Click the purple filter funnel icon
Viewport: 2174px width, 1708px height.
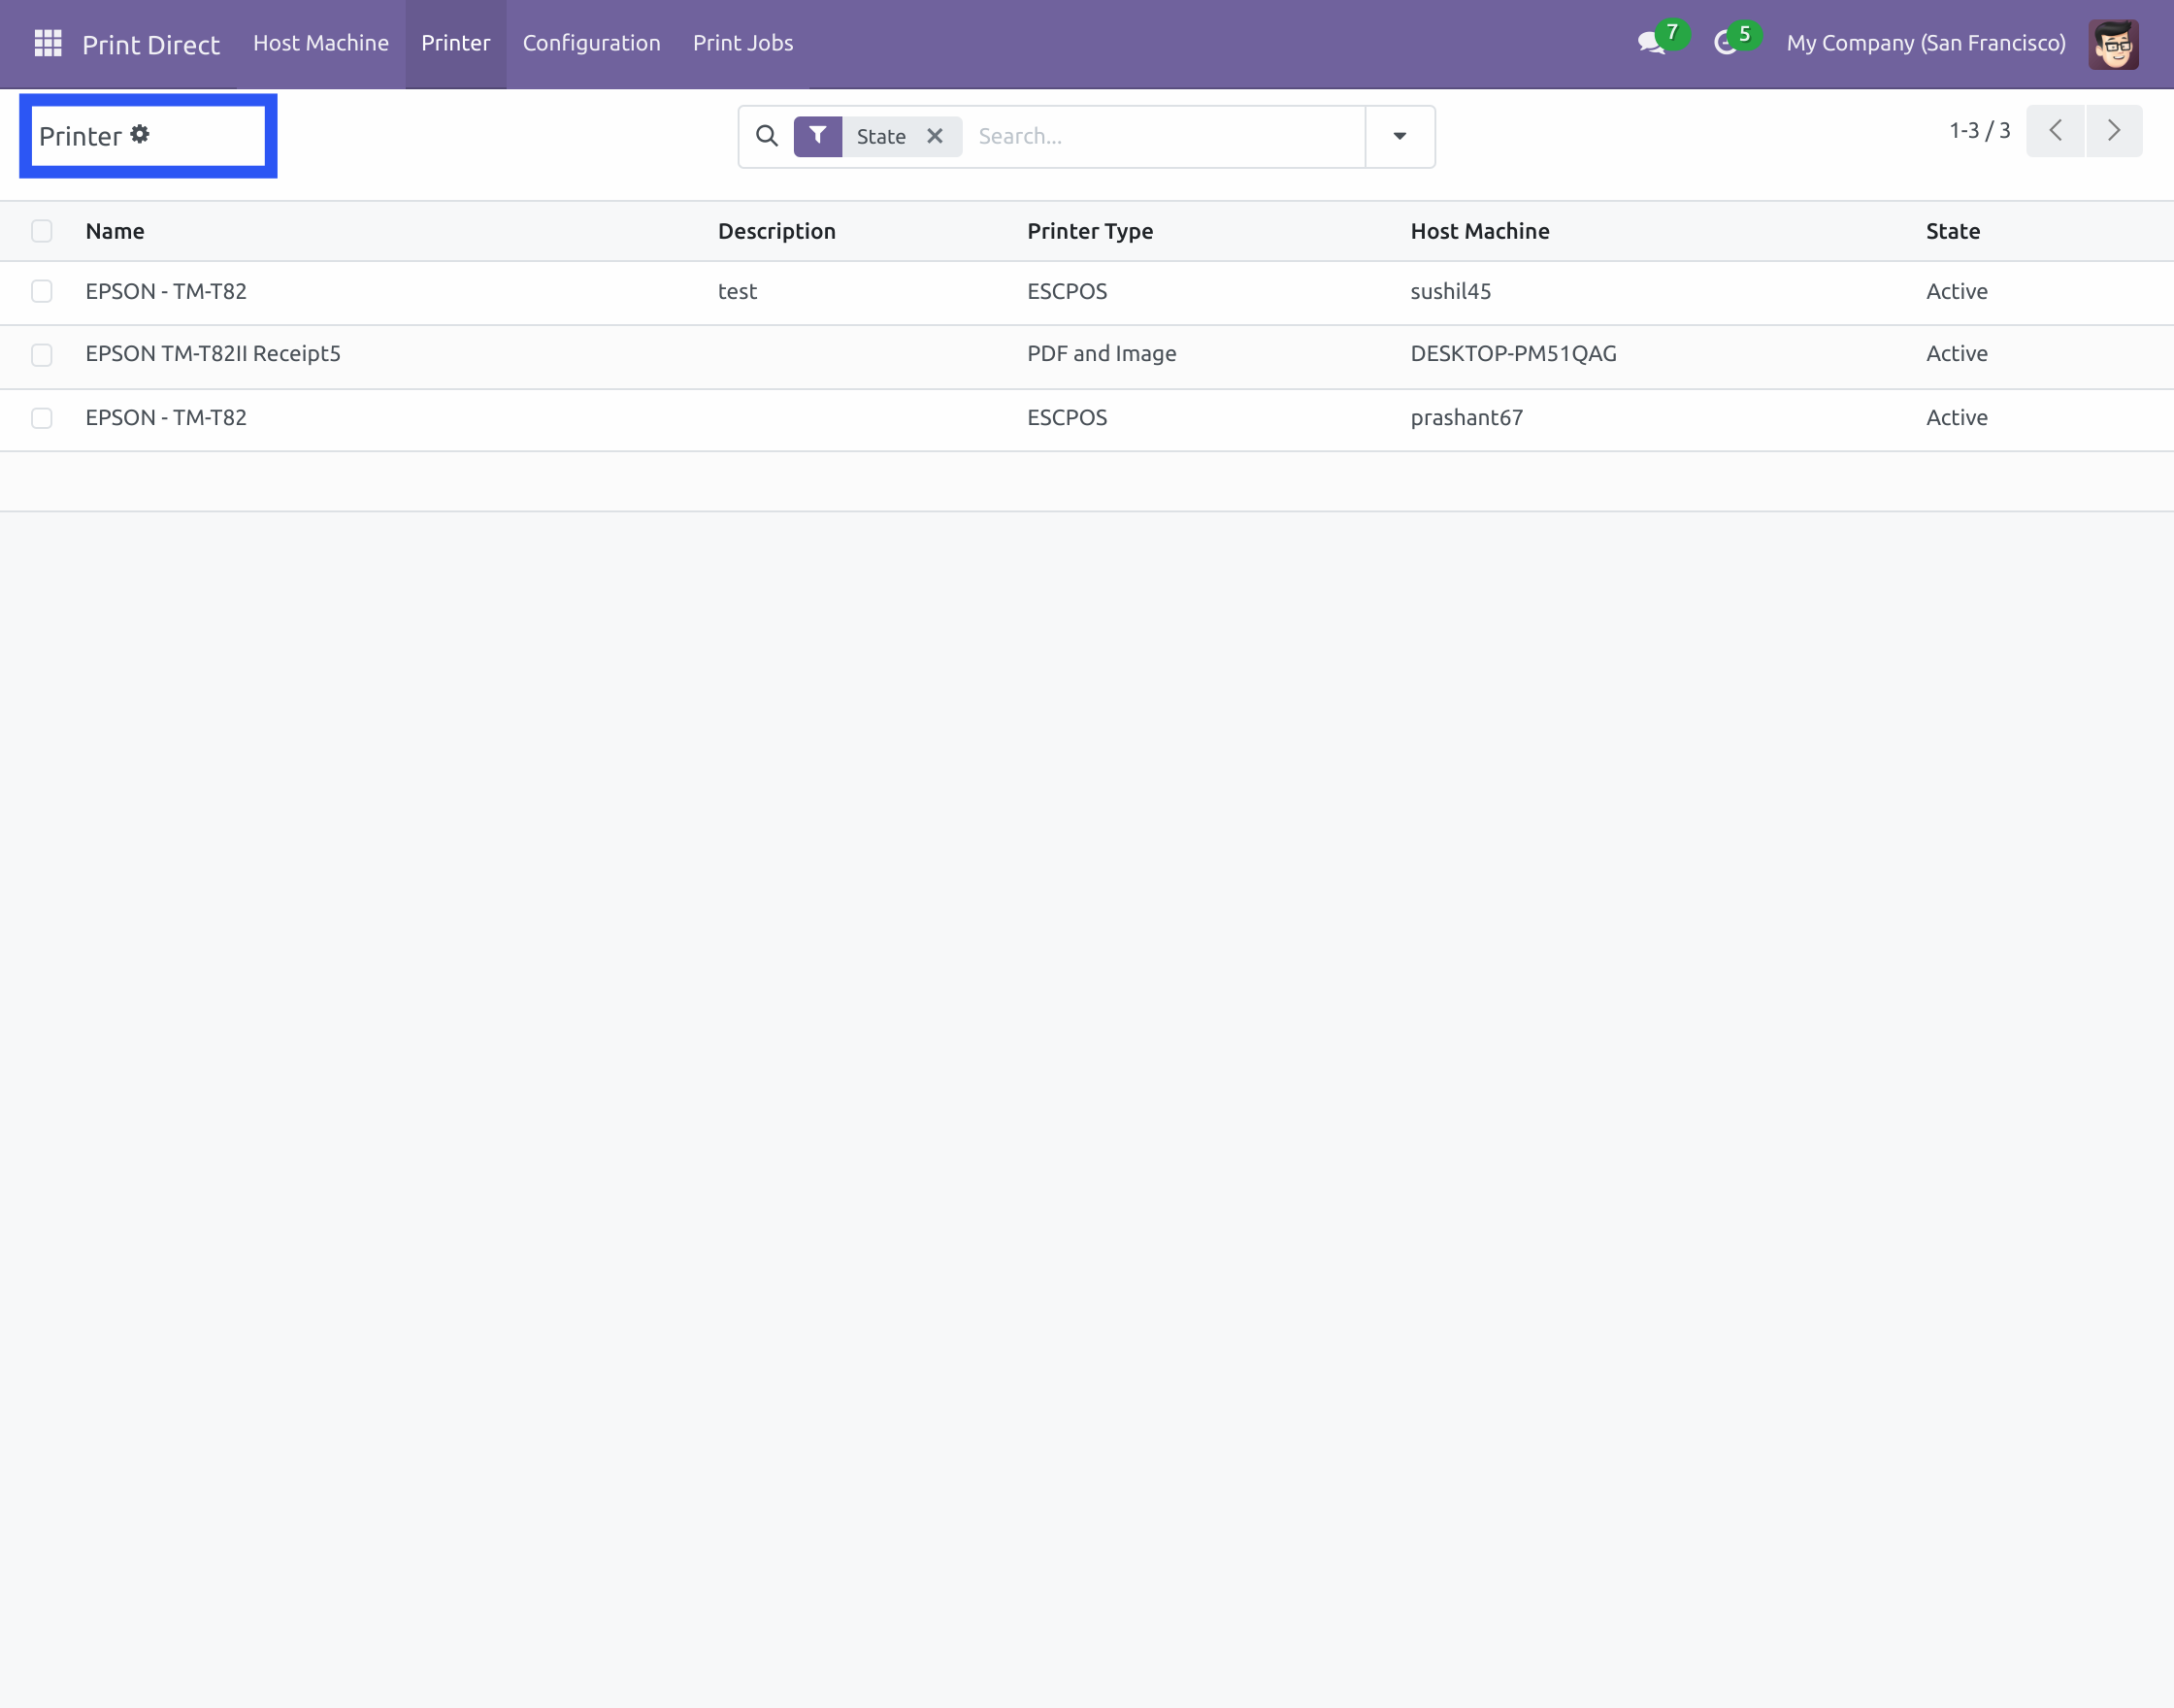pos(818,136)
